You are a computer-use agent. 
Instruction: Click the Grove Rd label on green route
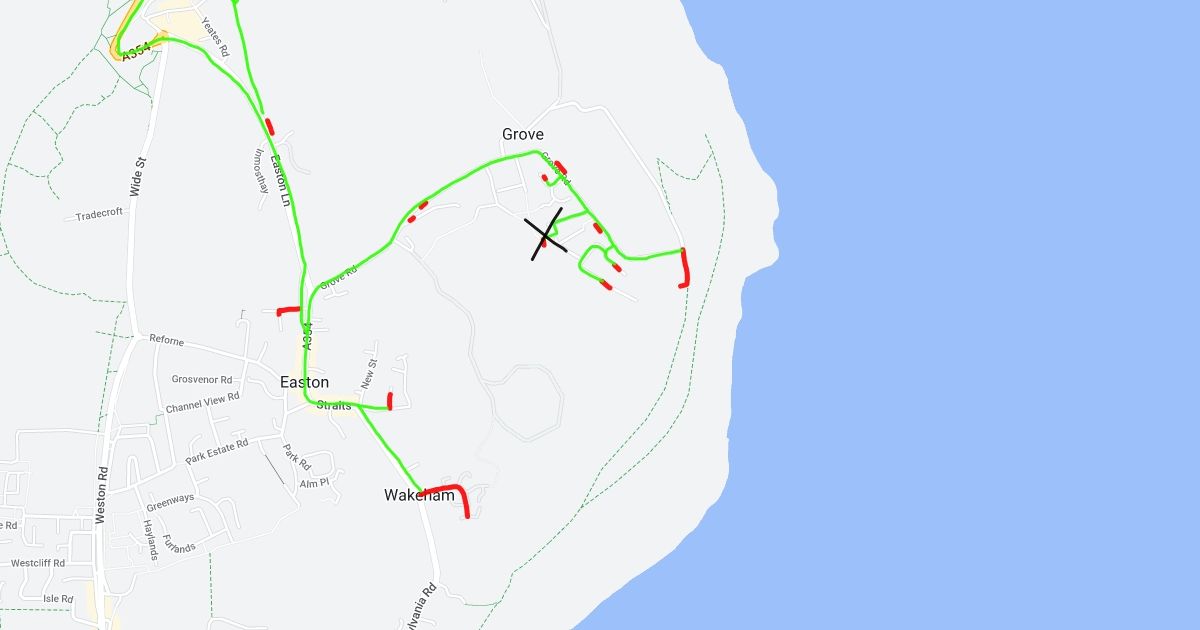tap(338, 278)
